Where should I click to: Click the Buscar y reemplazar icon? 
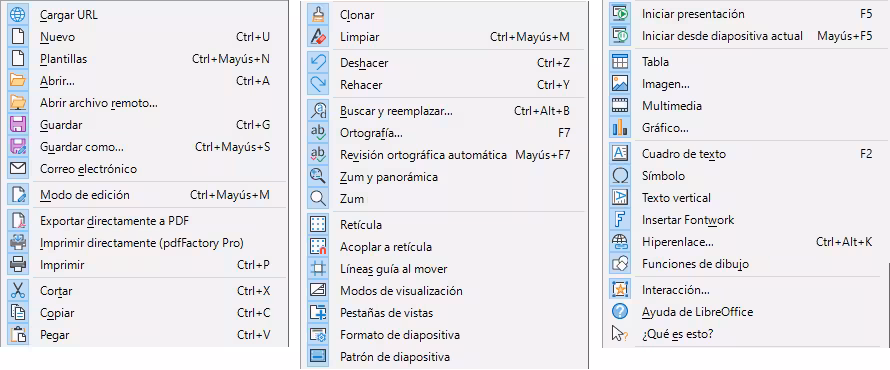318,111
